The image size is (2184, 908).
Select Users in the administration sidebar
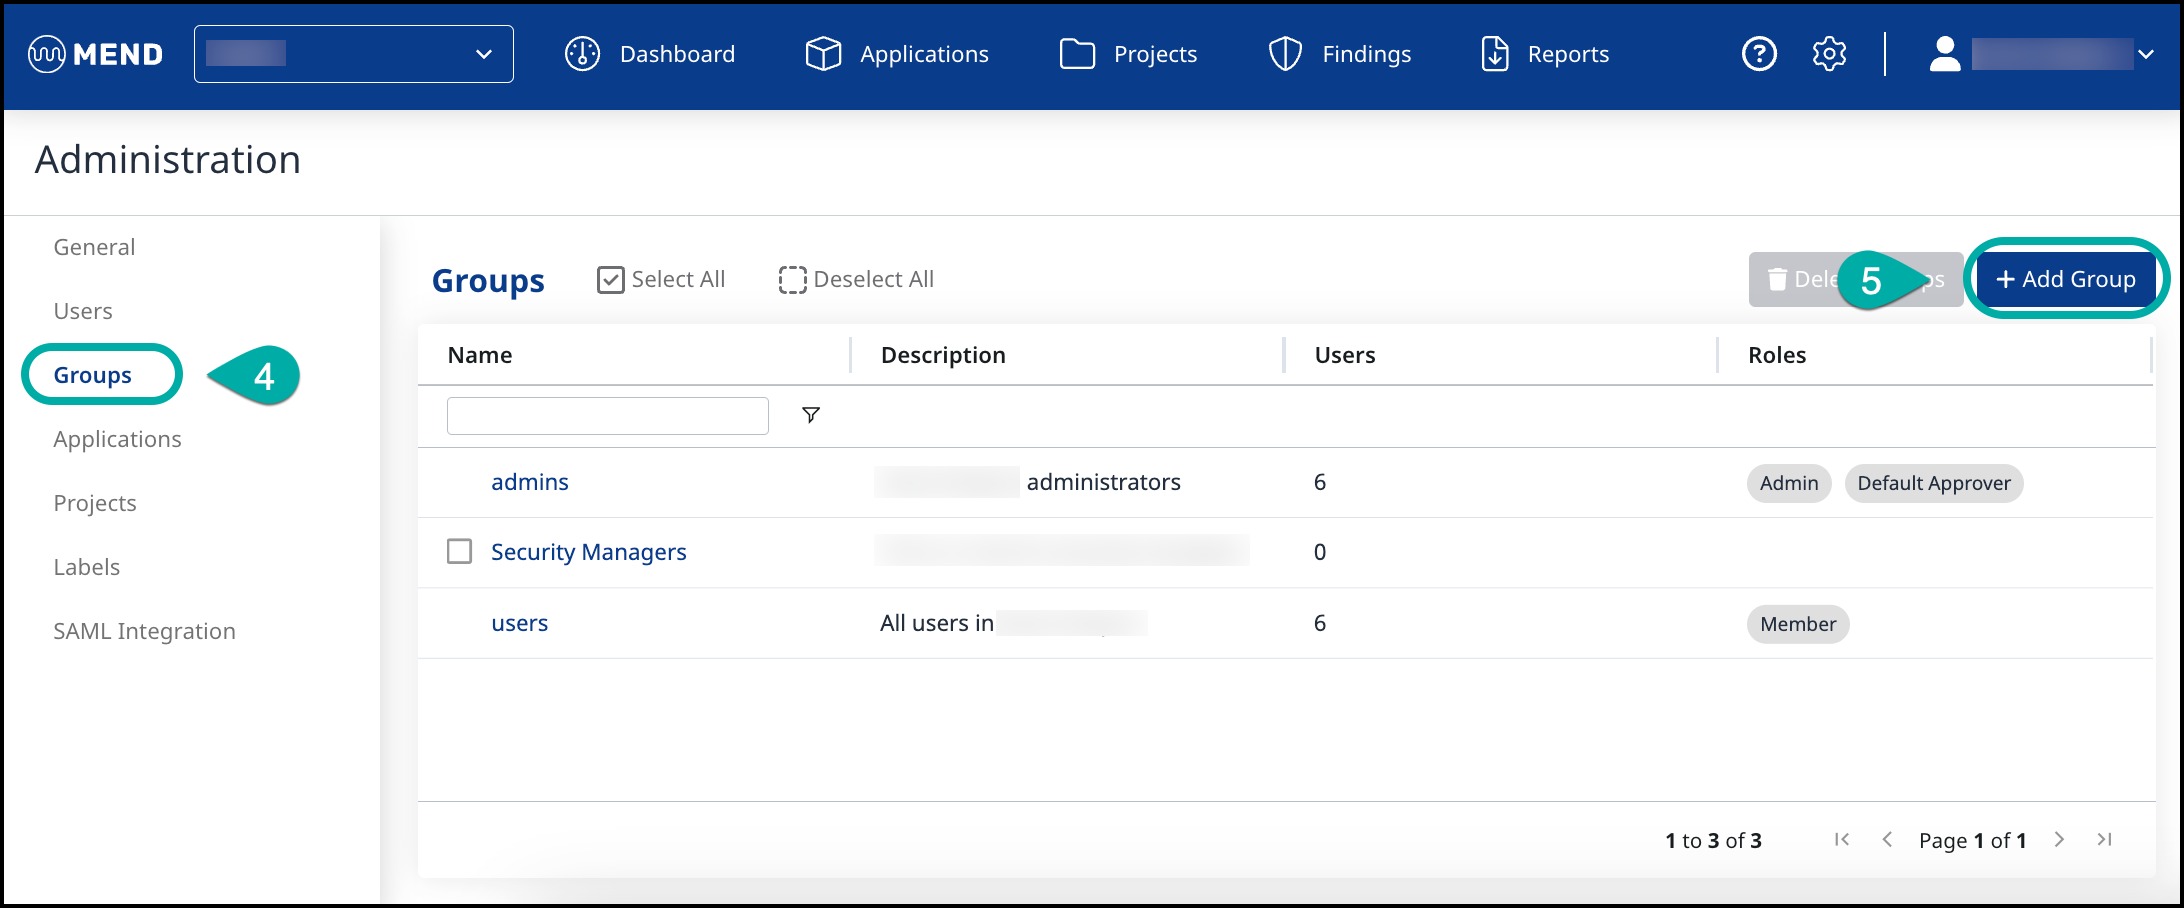83,311
